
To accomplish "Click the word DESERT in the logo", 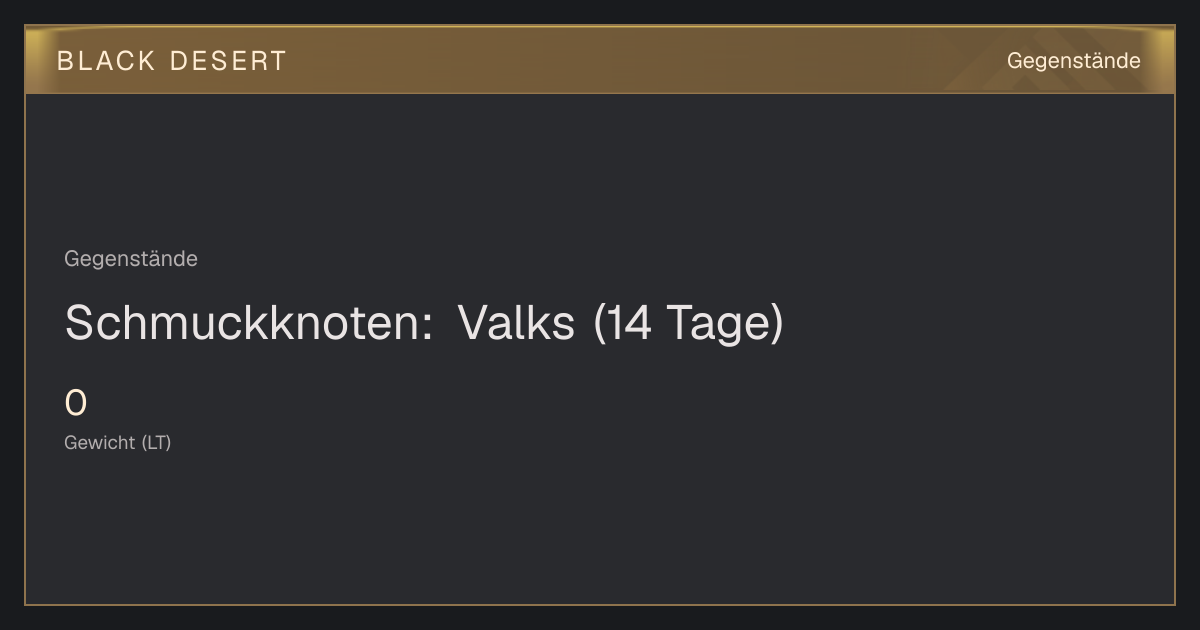I will [x=228, y=61].
